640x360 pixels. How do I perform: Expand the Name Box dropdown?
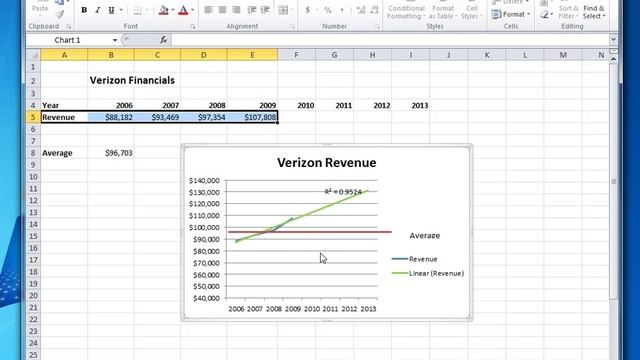pos(115,40)
